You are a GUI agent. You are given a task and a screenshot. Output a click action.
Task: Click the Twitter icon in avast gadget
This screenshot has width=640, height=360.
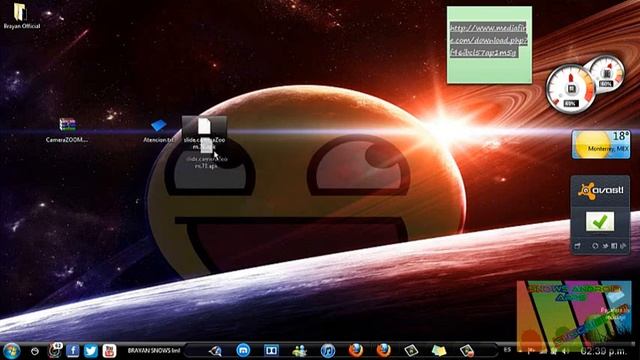605,246
